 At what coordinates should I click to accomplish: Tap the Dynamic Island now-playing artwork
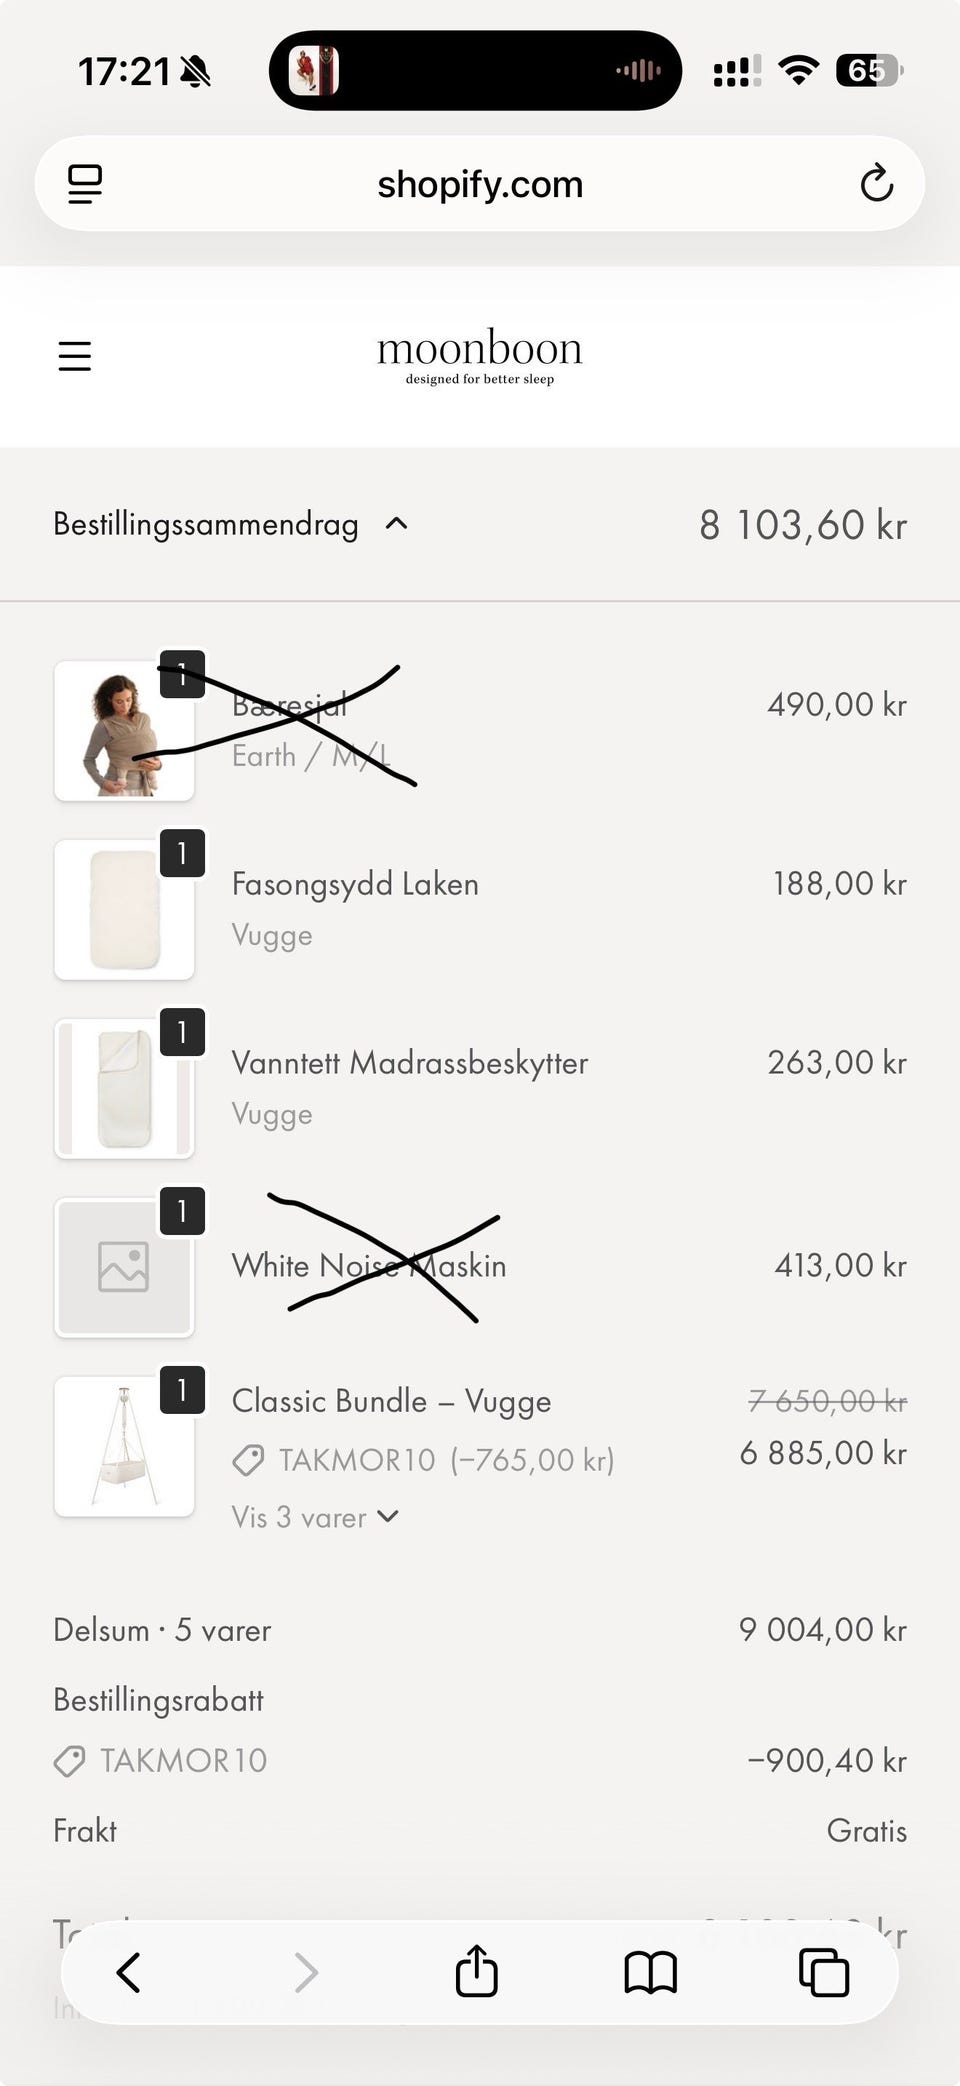coord(313,71)
